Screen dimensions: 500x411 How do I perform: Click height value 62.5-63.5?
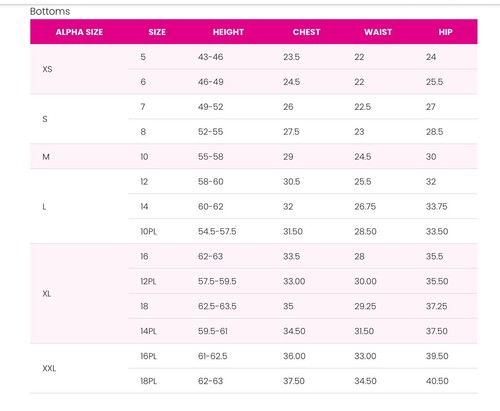(x=217, y=306)
